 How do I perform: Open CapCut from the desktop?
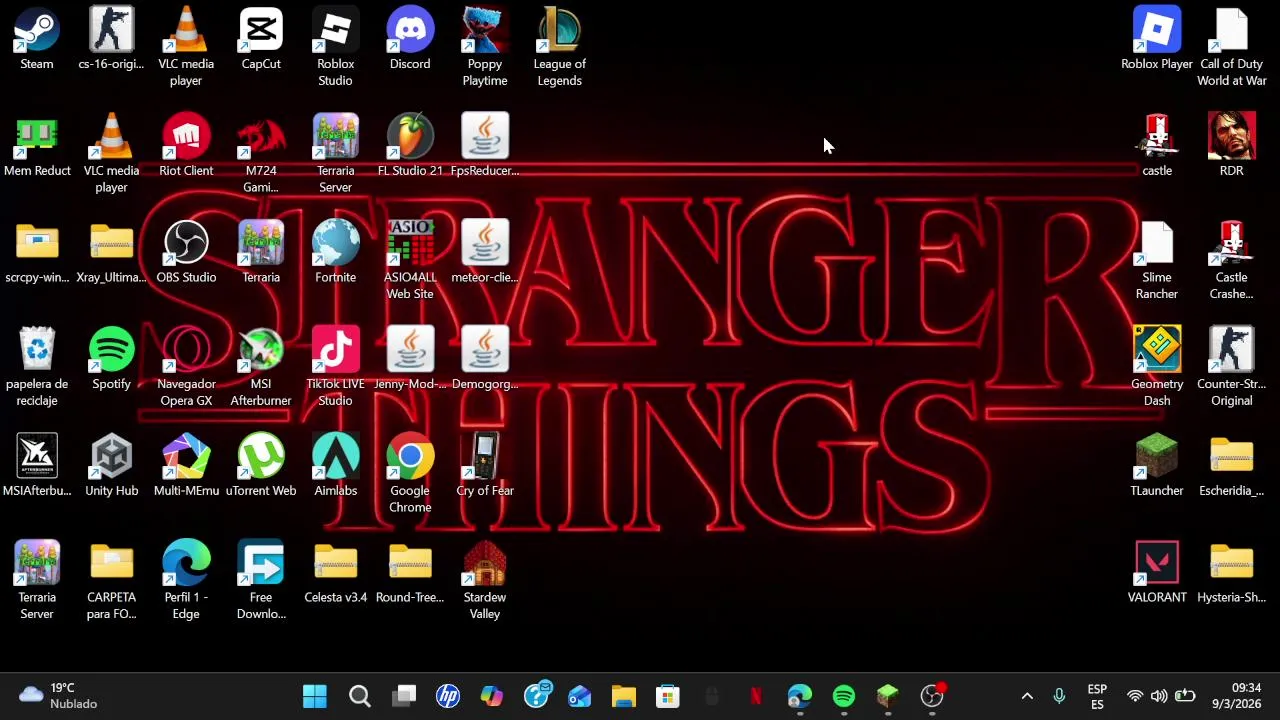[261, 40]
